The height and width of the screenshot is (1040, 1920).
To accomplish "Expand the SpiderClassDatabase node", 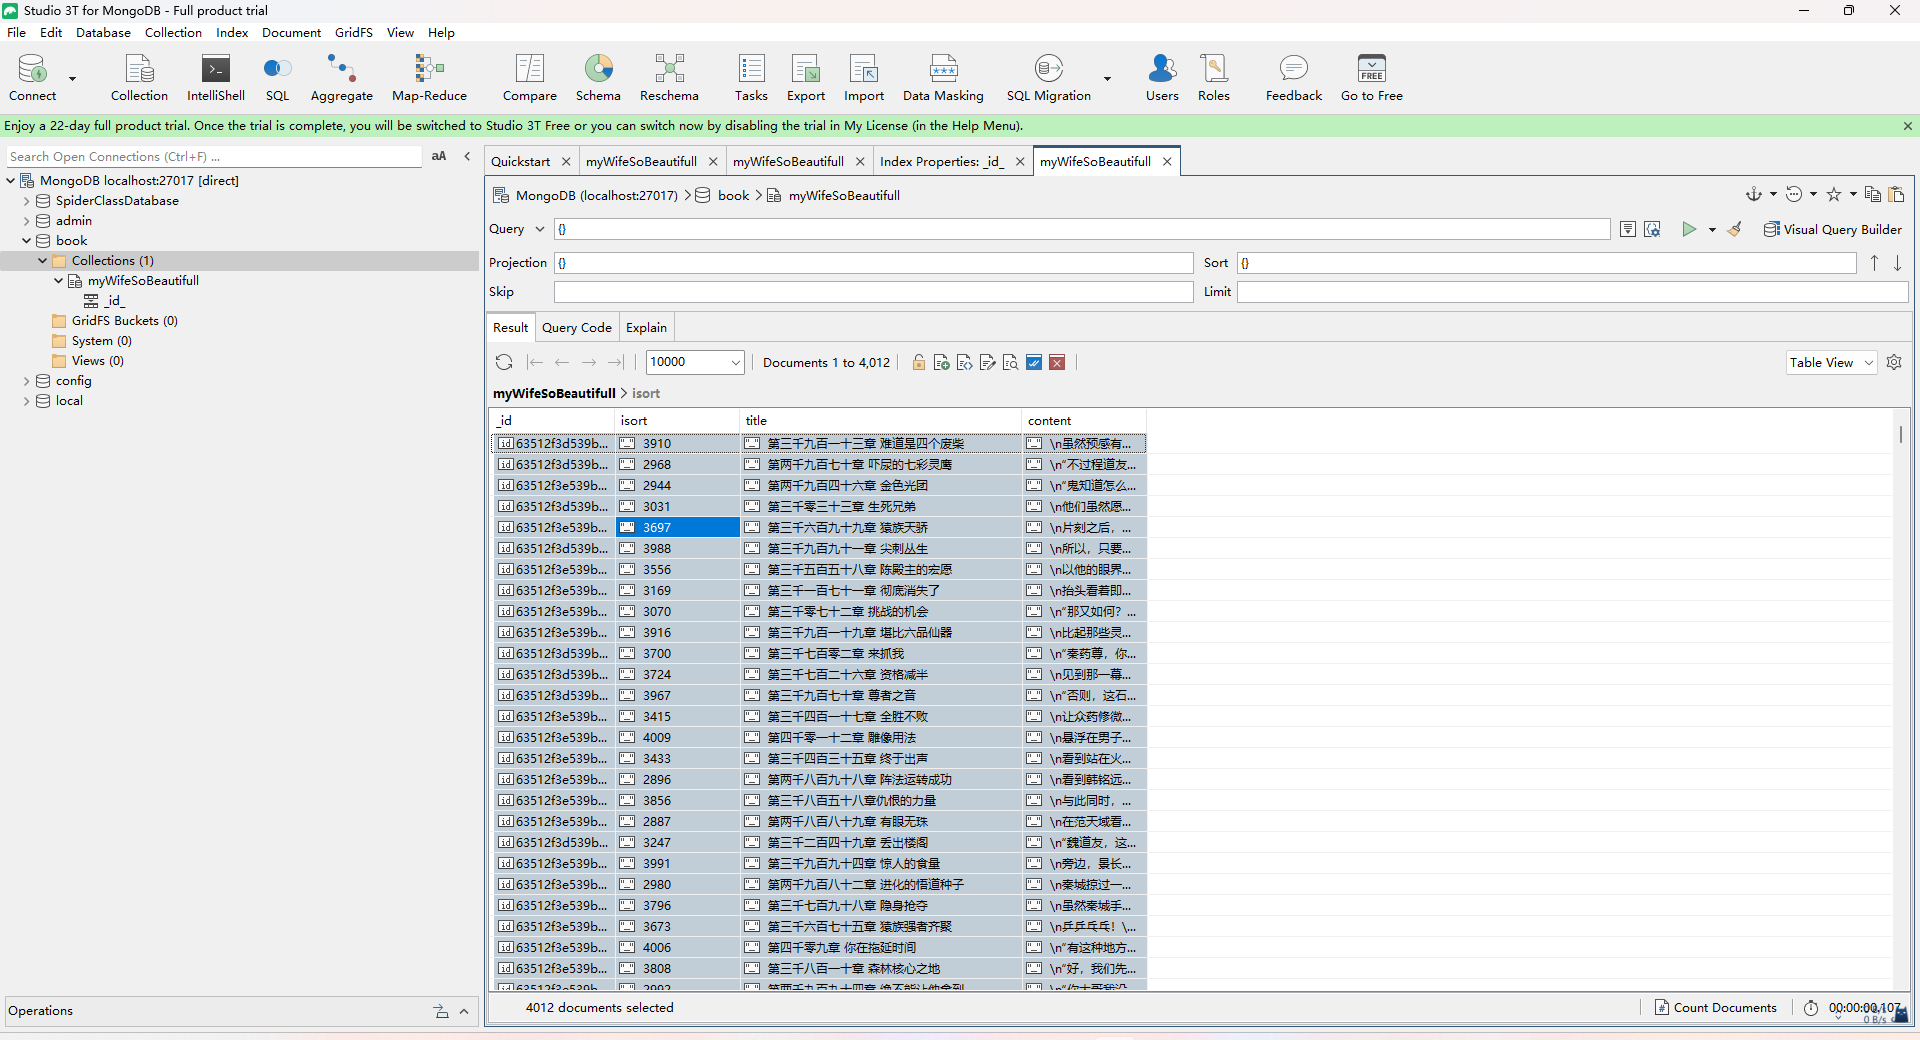I will 27,201.
